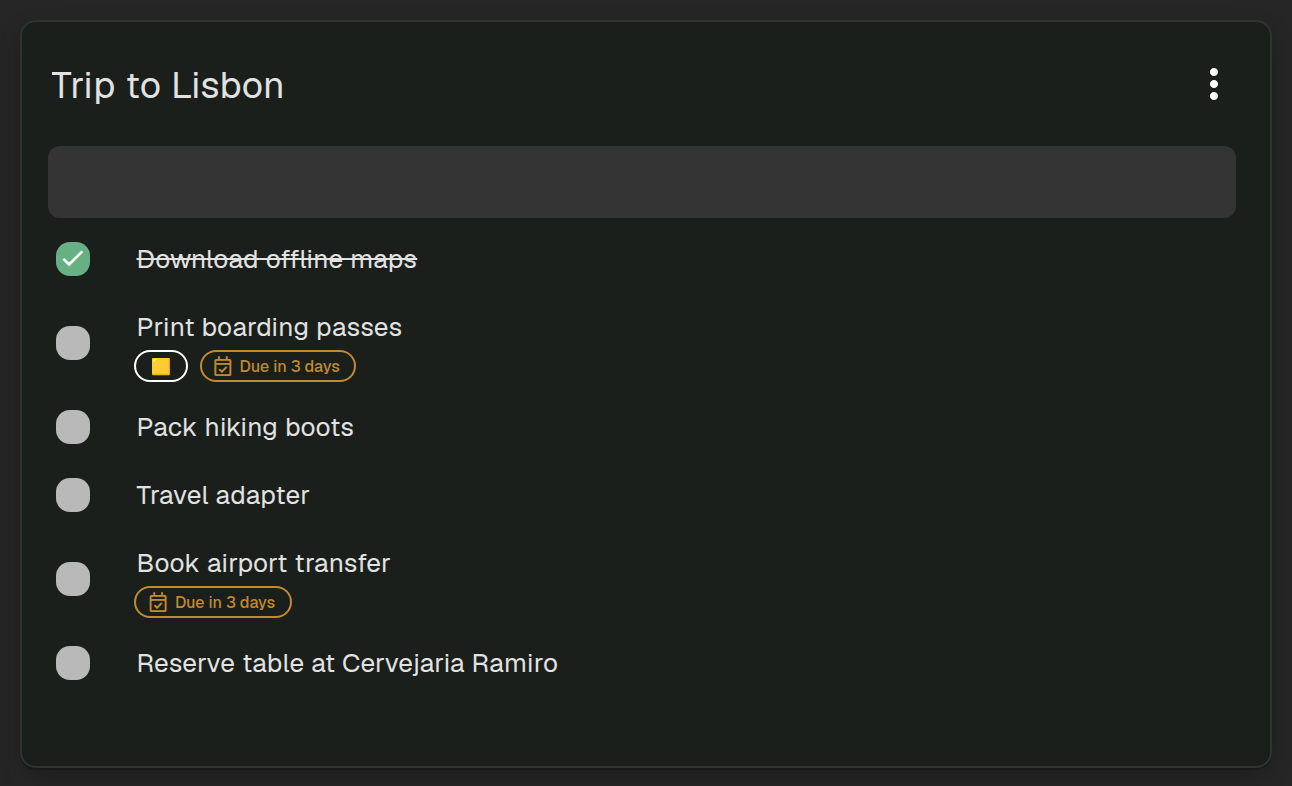Click the new task input field
The height and width of the screenshot is (786, 1292).
coord(642,182)
